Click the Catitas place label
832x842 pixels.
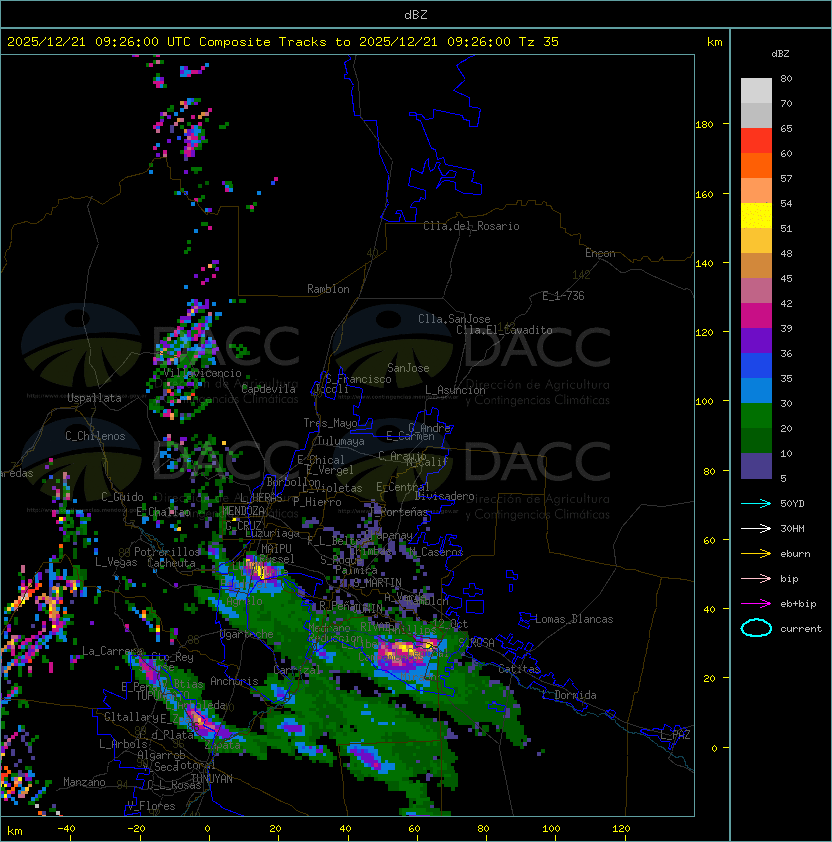pyautogui.click(x=519, y=669)
